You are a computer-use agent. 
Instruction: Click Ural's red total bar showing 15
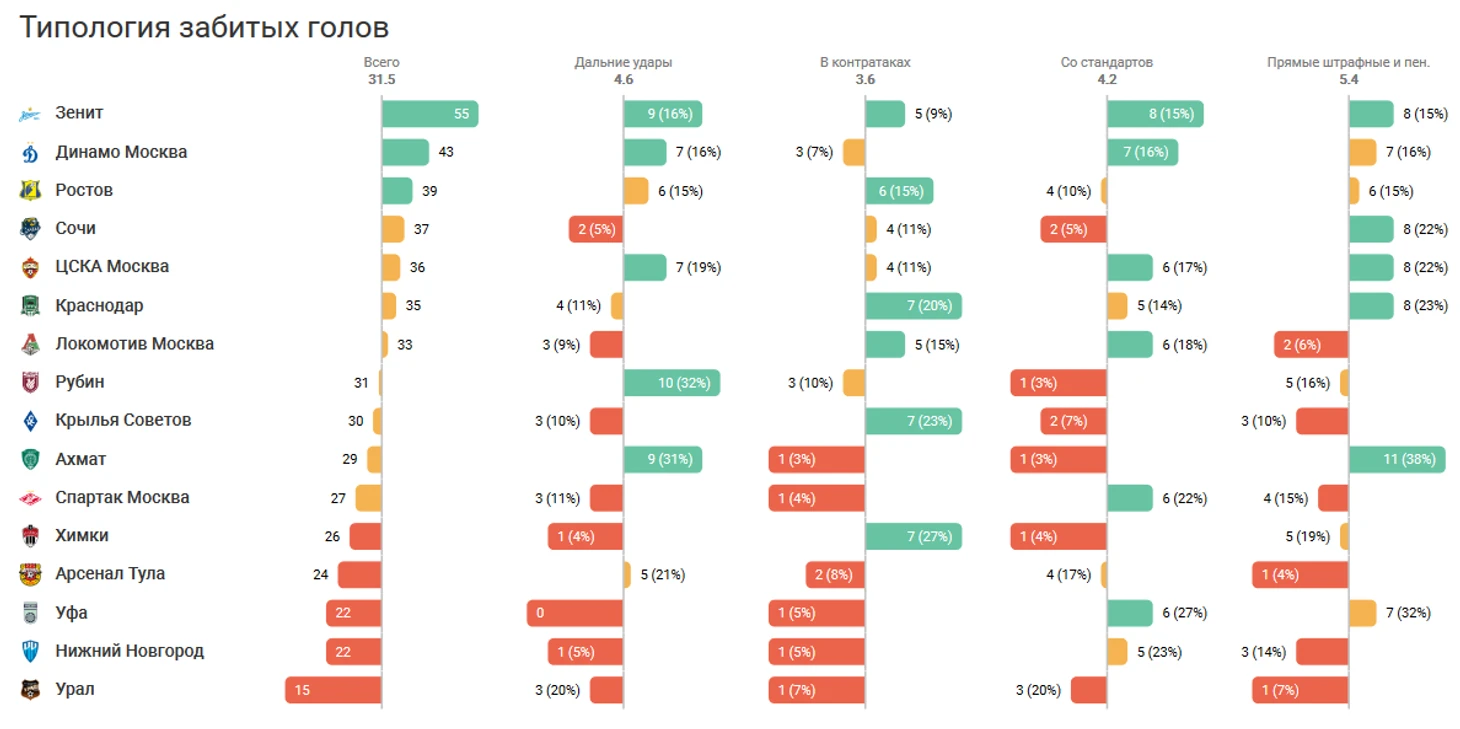tap(333, 690)
